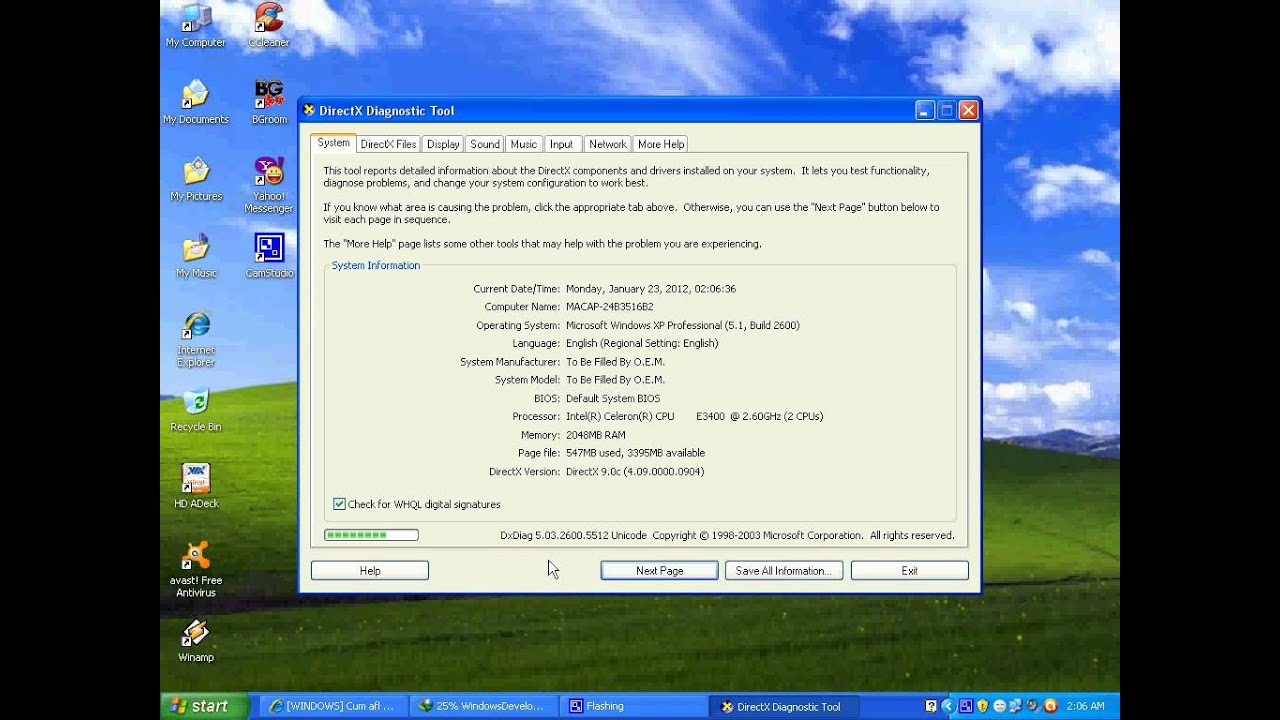The image size is (1280, 720).
Task: Click the System Manufacturer To Be Filled value
Action: (615, 362)
